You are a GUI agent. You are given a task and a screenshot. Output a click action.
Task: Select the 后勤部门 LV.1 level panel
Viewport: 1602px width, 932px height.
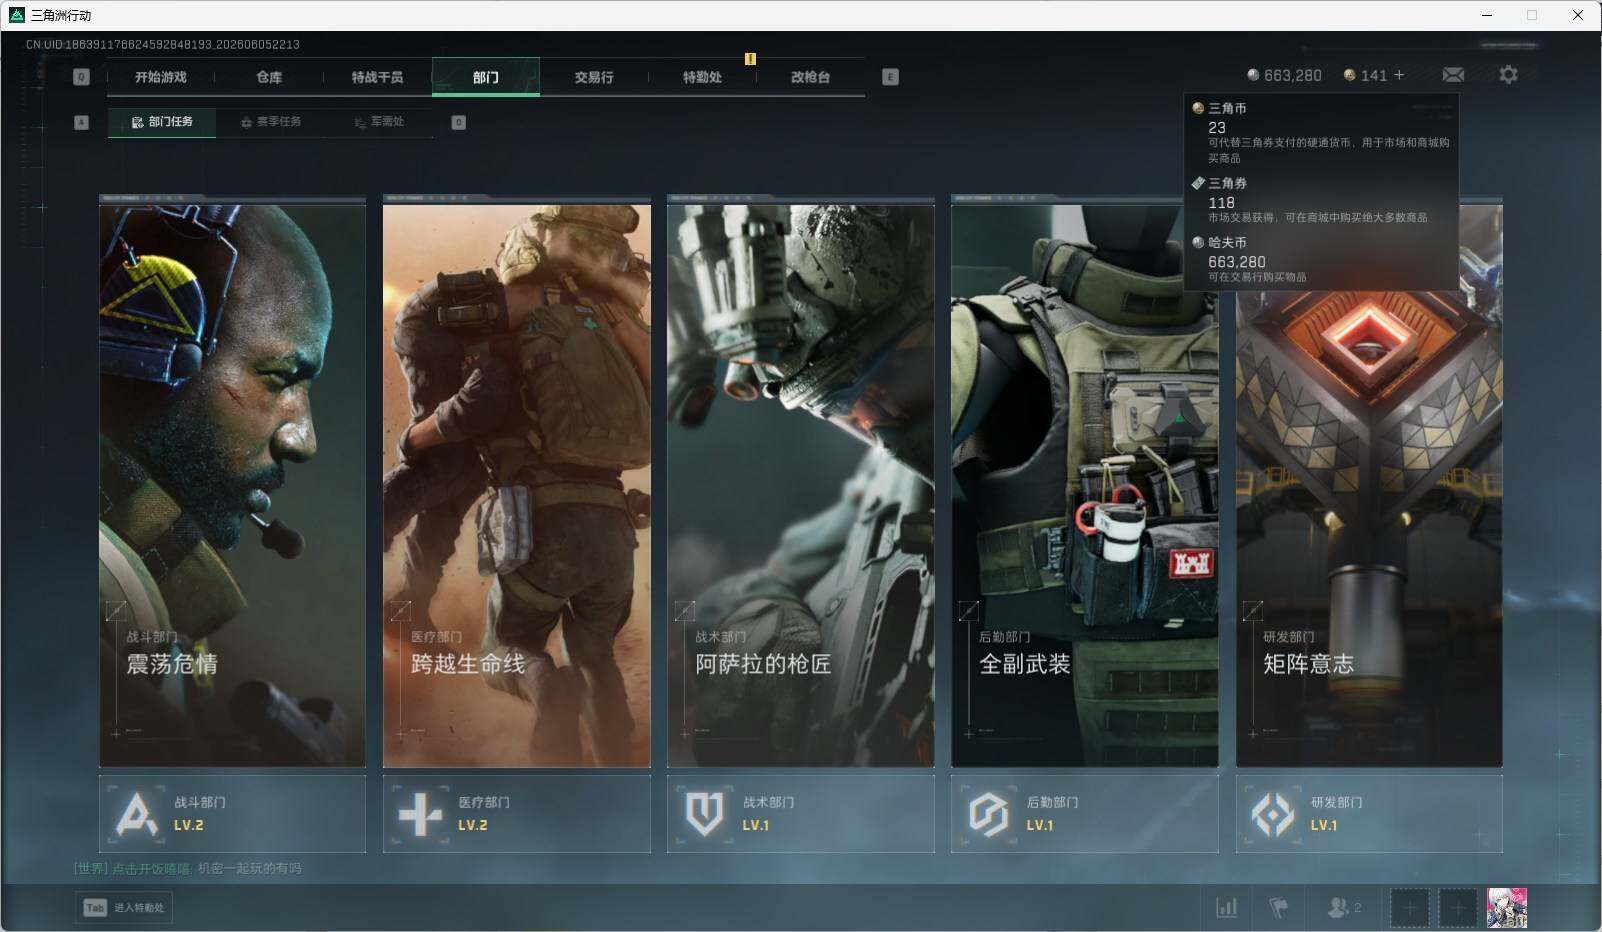tap(1085, 814)
